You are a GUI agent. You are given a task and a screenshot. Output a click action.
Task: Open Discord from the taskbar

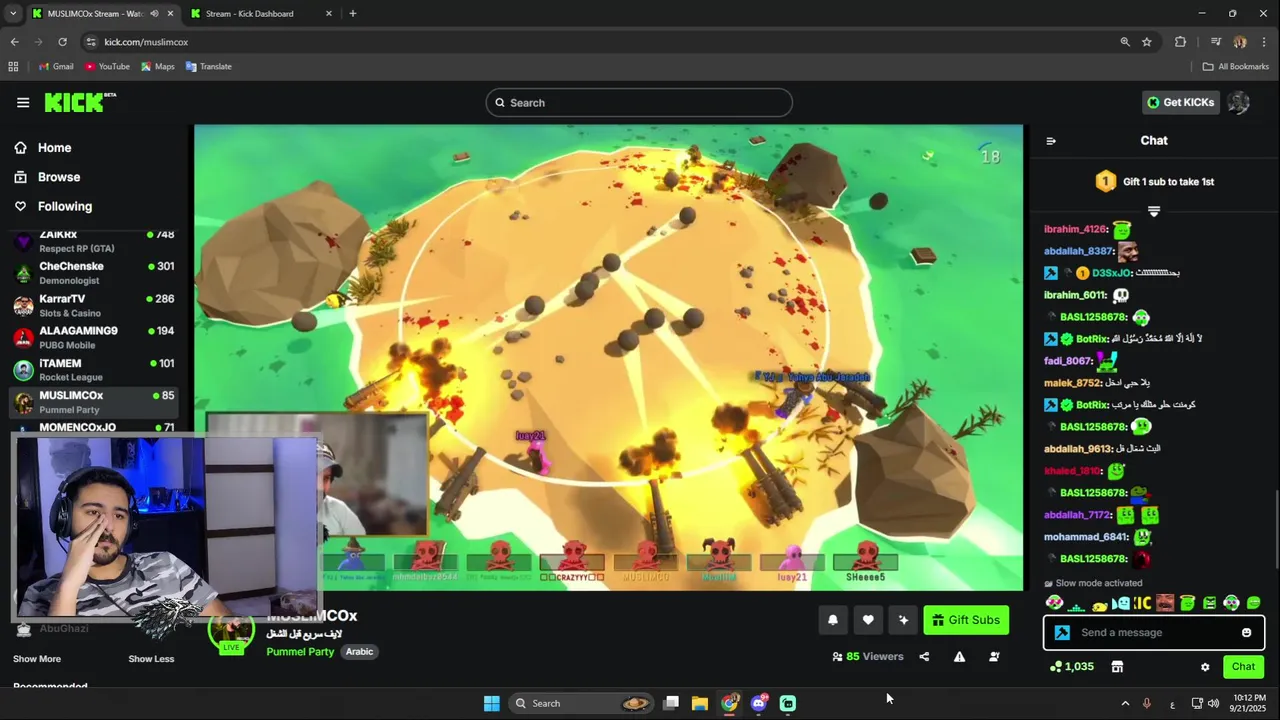tap(759, 704)
